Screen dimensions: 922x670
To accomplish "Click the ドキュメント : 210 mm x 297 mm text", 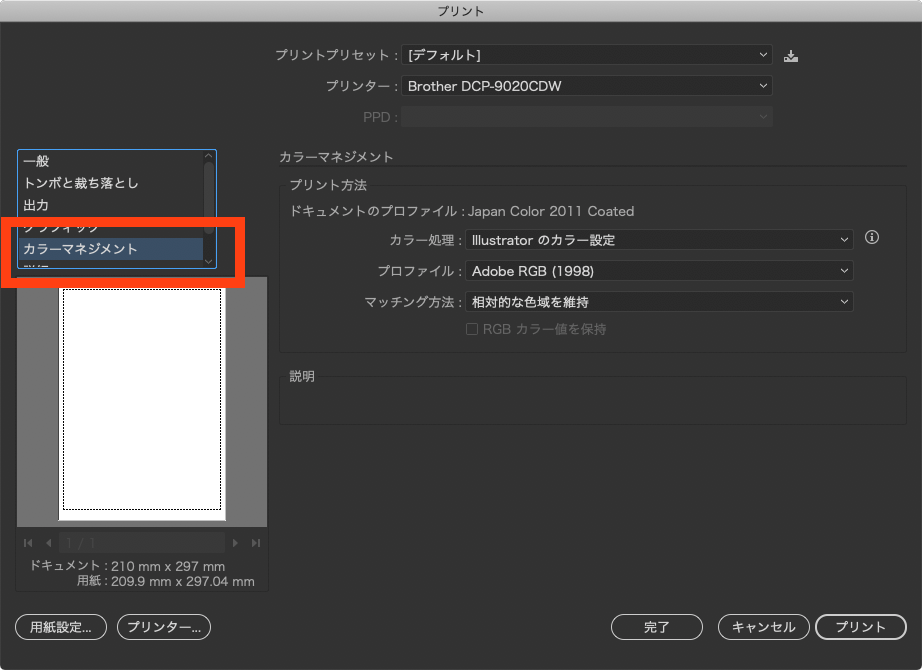I will click(x=128, y=566).
